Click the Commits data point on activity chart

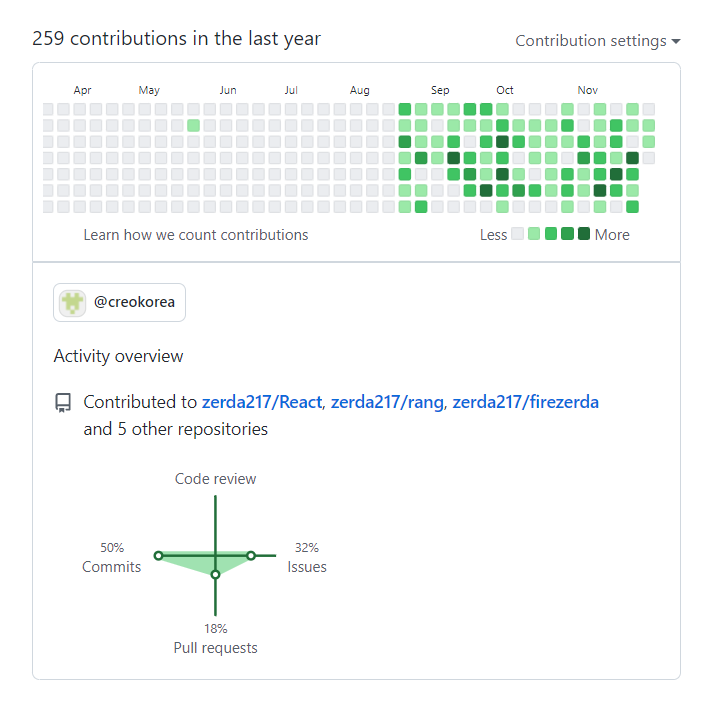(158, 556)
